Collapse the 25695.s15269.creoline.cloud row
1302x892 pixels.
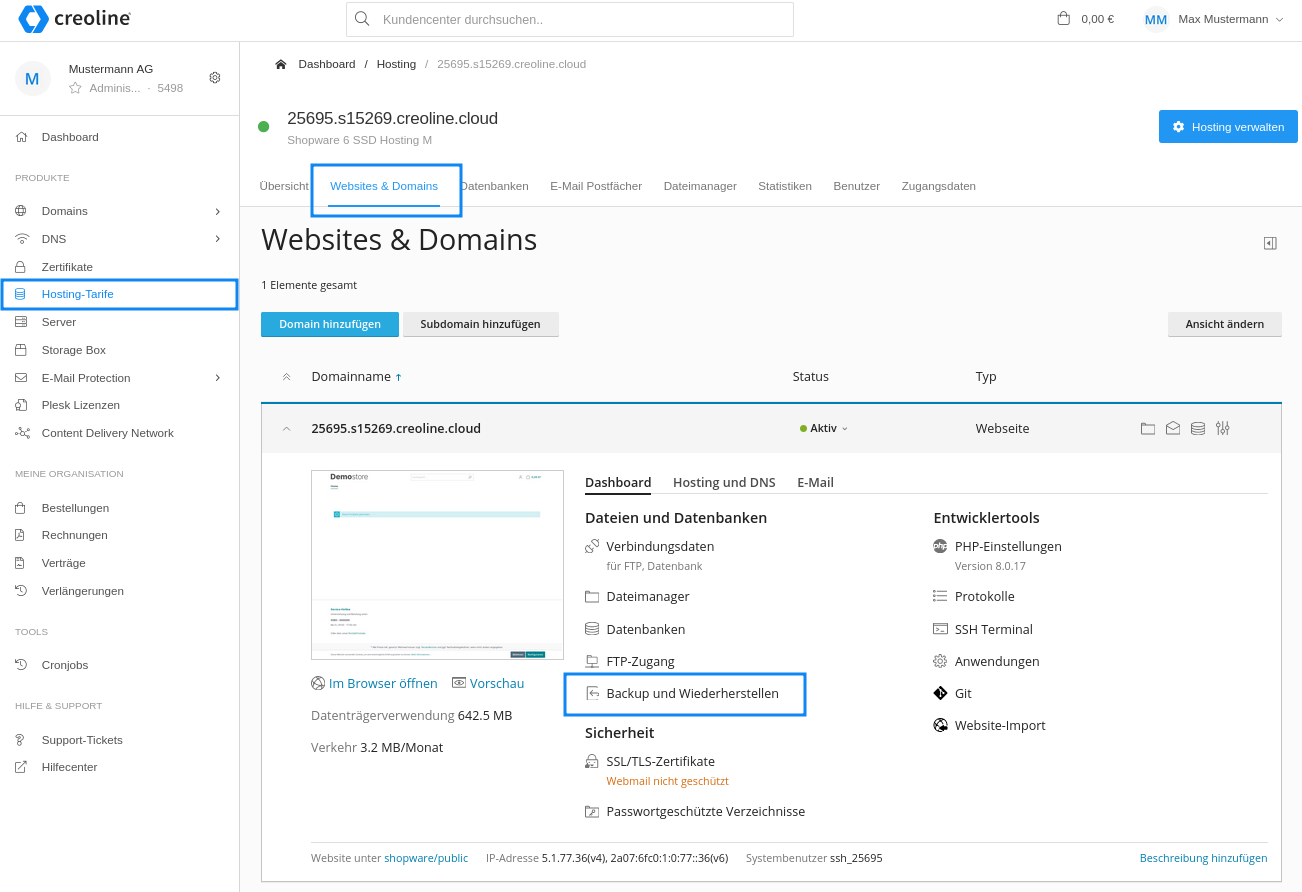pos(287,428)
